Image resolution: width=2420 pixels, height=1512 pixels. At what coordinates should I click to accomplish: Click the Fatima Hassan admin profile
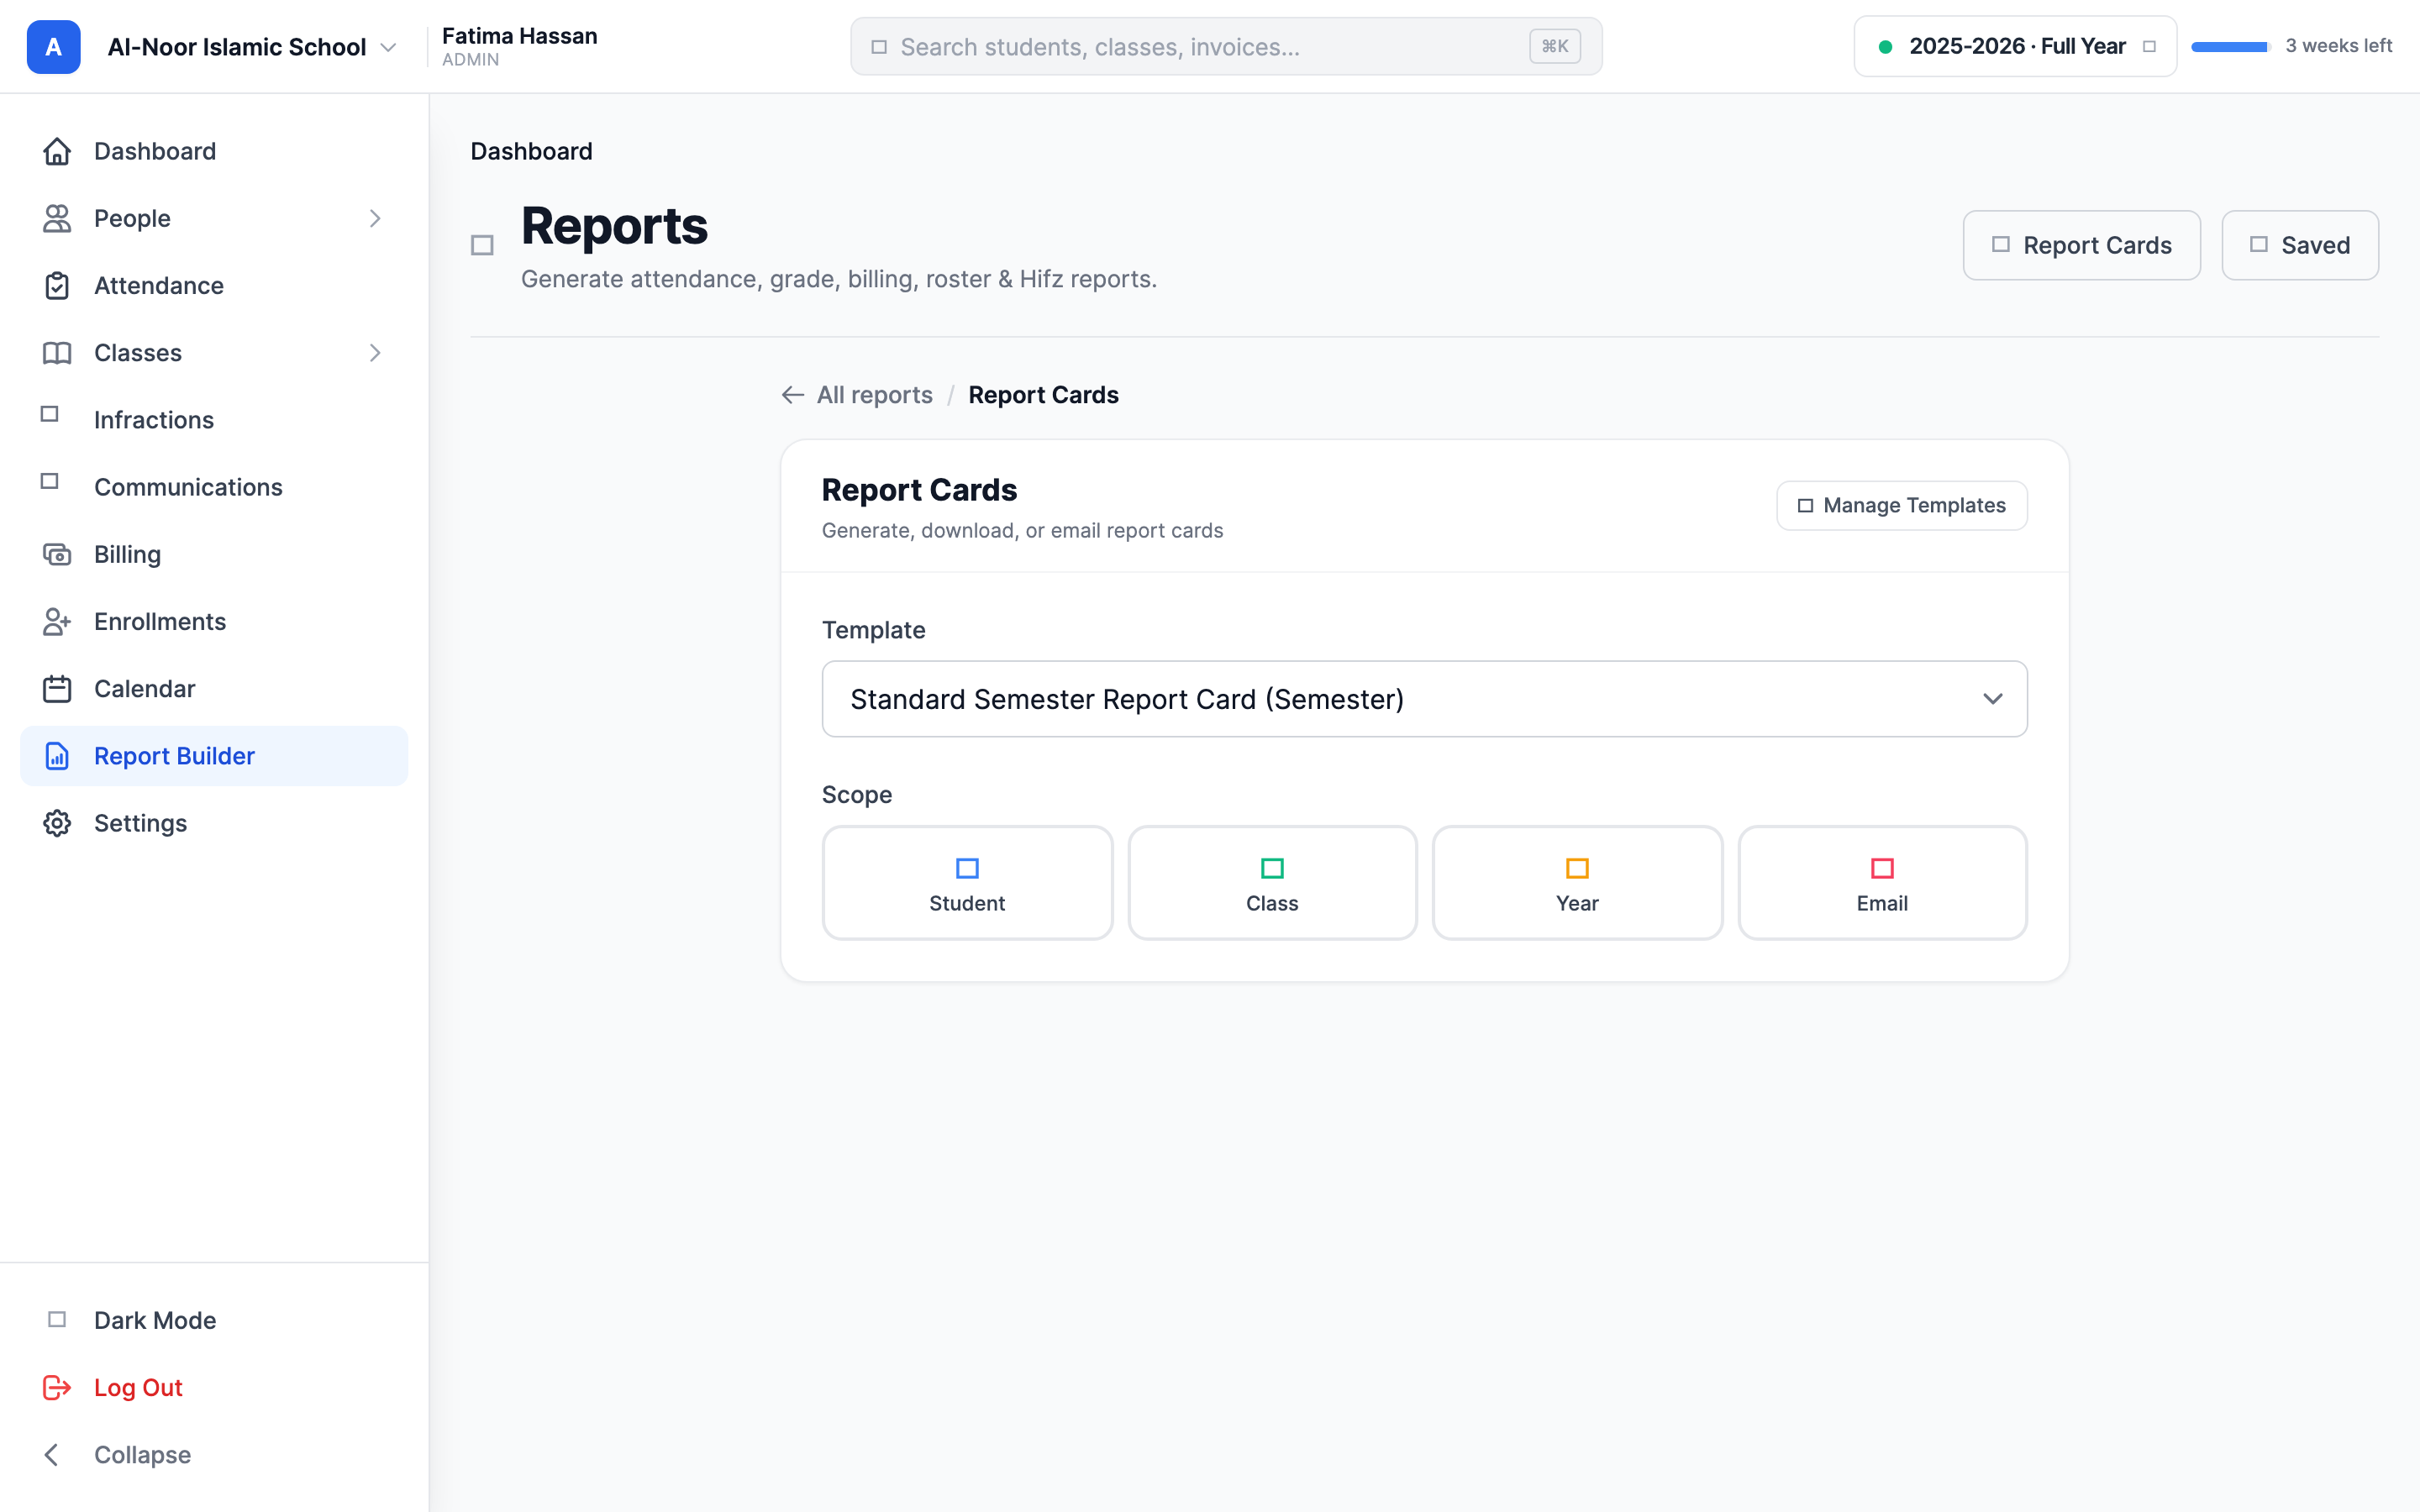pos(519,47)
